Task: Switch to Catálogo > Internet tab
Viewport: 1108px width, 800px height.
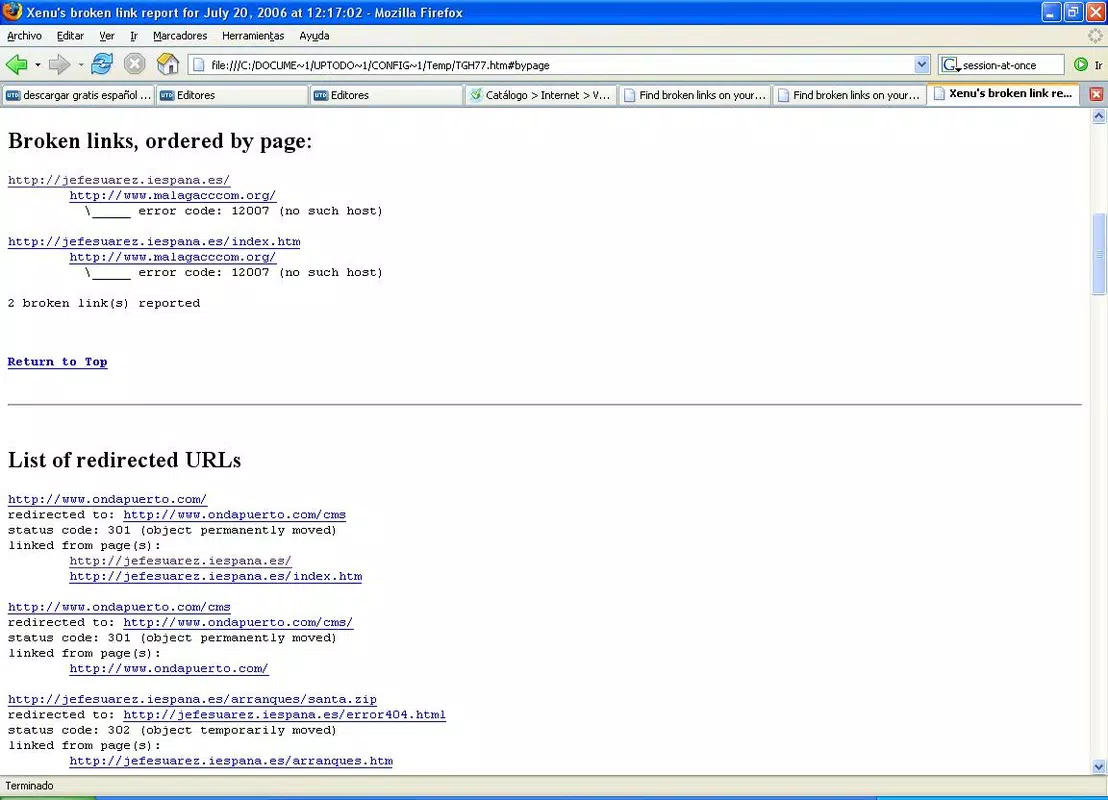Action: tap(540, 95)
